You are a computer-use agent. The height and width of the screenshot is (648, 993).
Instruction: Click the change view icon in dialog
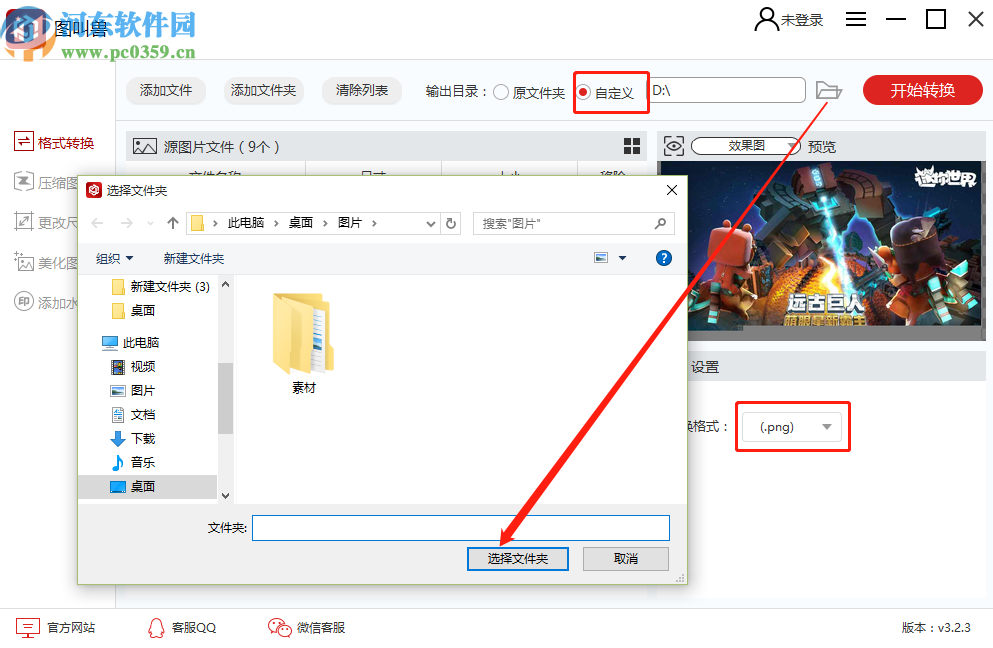[601, 258]
